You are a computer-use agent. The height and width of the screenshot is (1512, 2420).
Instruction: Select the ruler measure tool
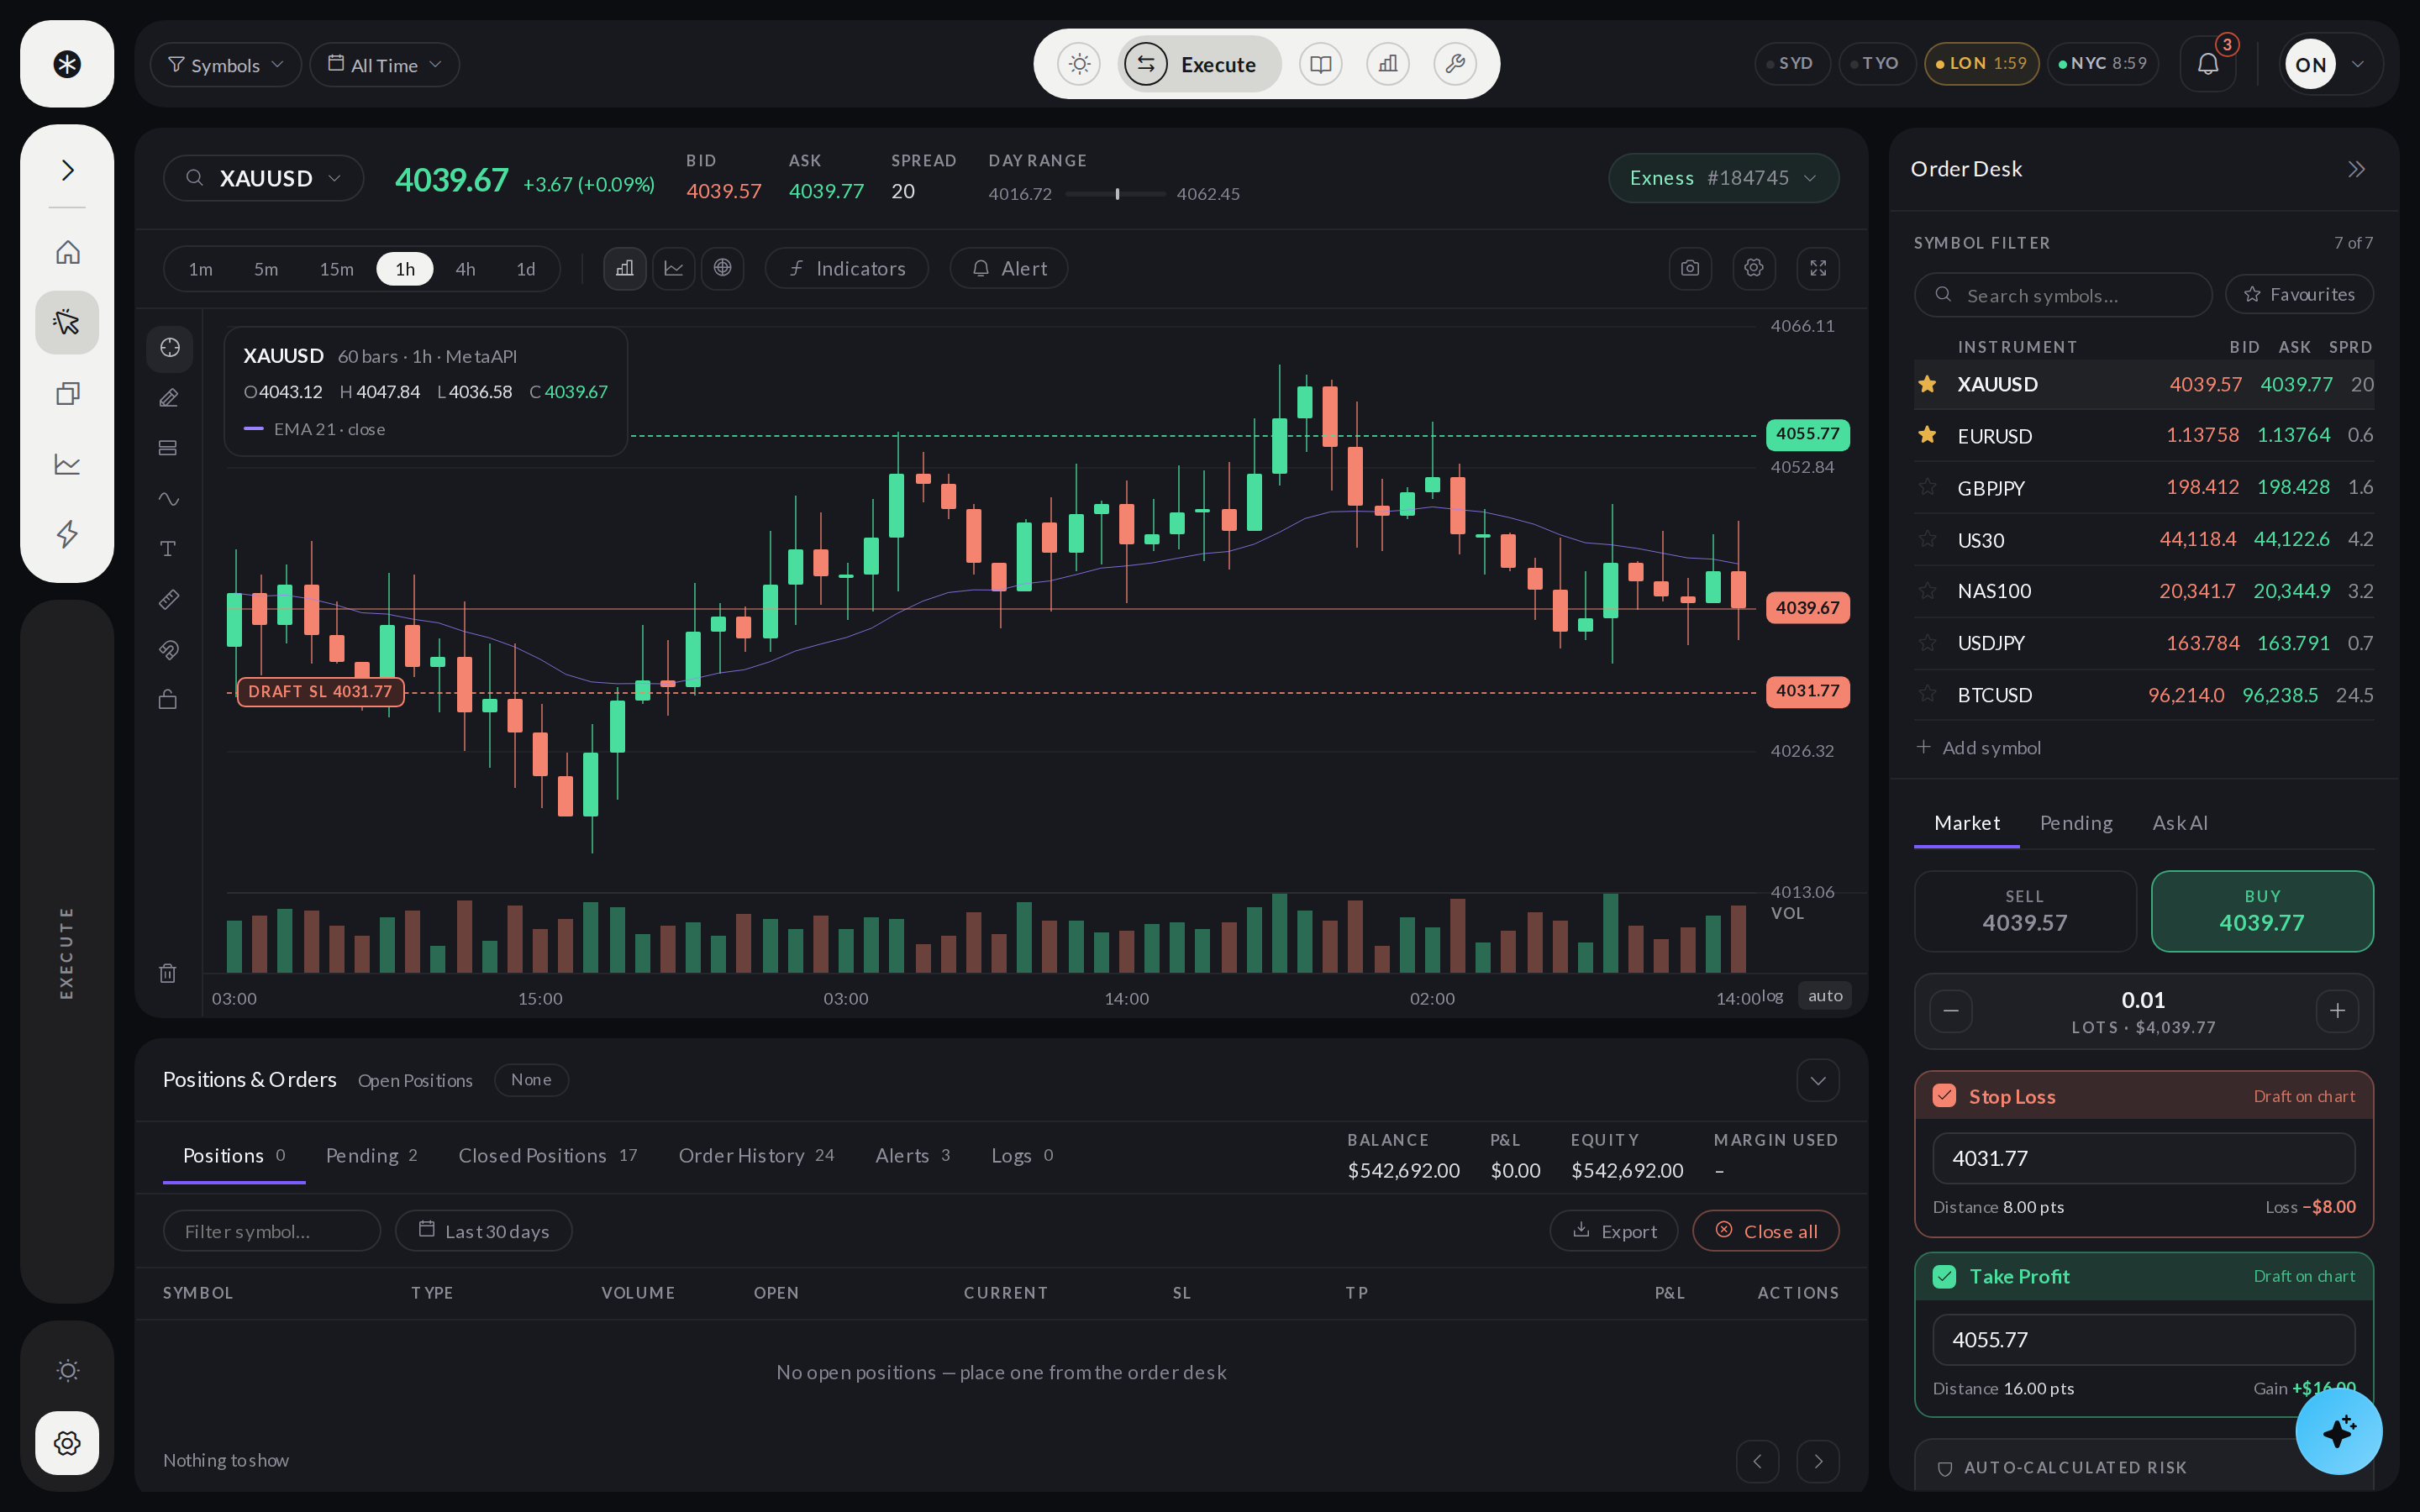pyautogui.click(x=169, y=599)
